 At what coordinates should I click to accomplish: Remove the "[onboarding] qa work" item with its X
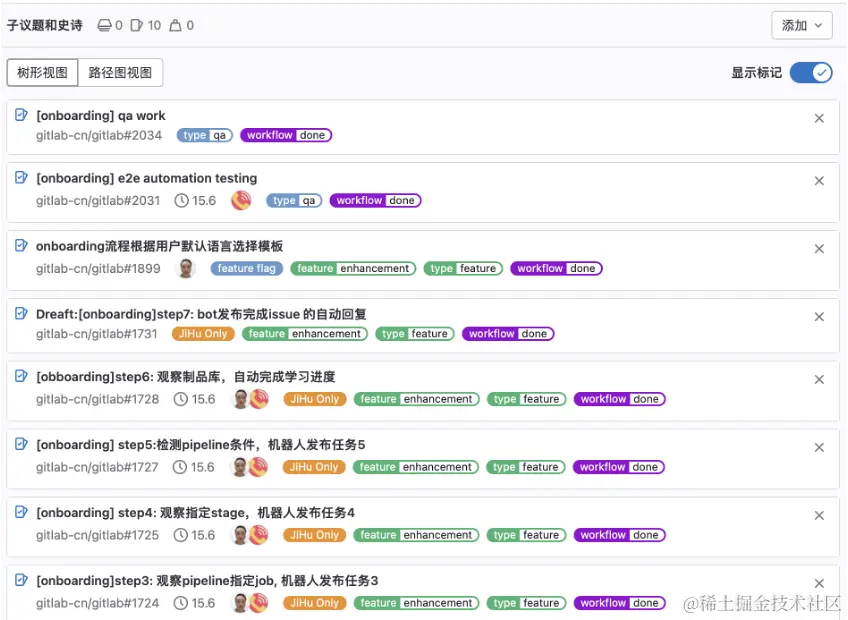(x=819, y=117)
